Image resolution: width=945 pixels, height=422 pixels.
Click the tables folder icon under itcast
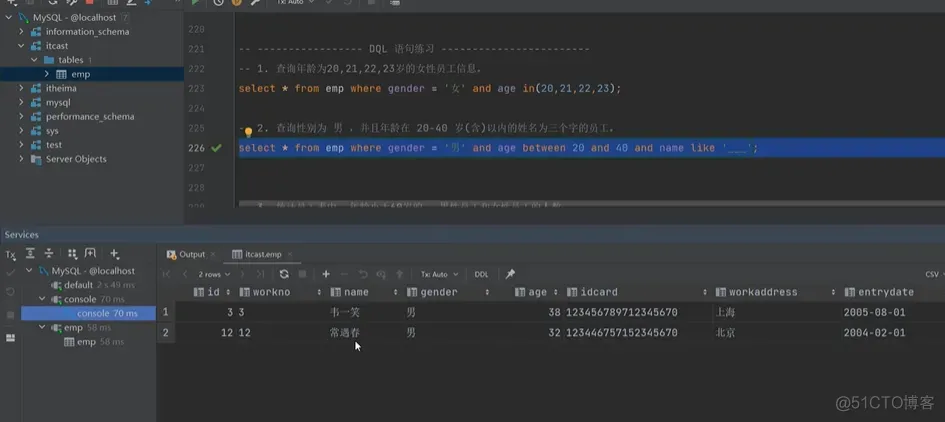click(x=49, y=60)
